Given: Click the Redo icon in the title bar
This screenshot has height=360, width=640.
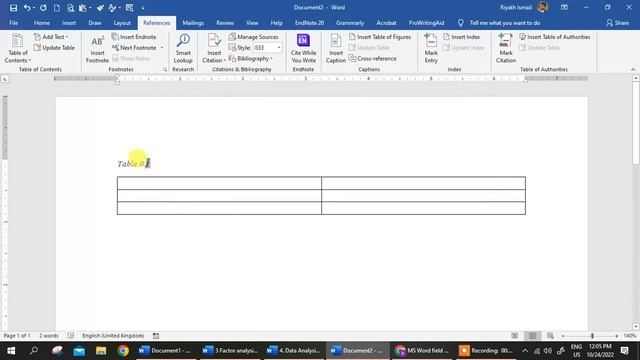Looking at the screenshot, I should tap(43, 8).
